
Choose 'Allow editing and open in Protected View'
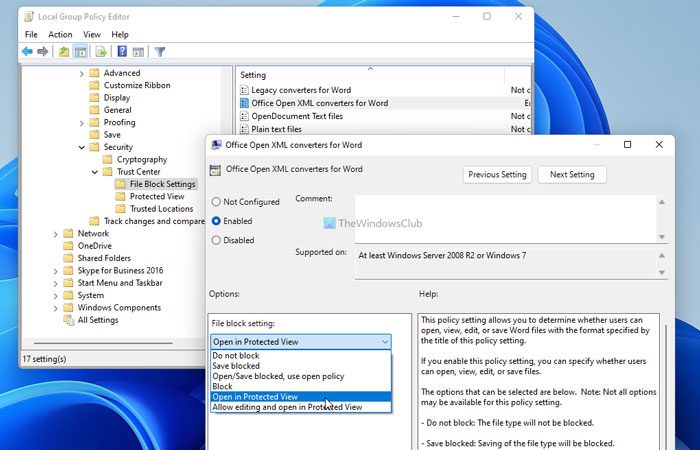click(x=288, y=408)
